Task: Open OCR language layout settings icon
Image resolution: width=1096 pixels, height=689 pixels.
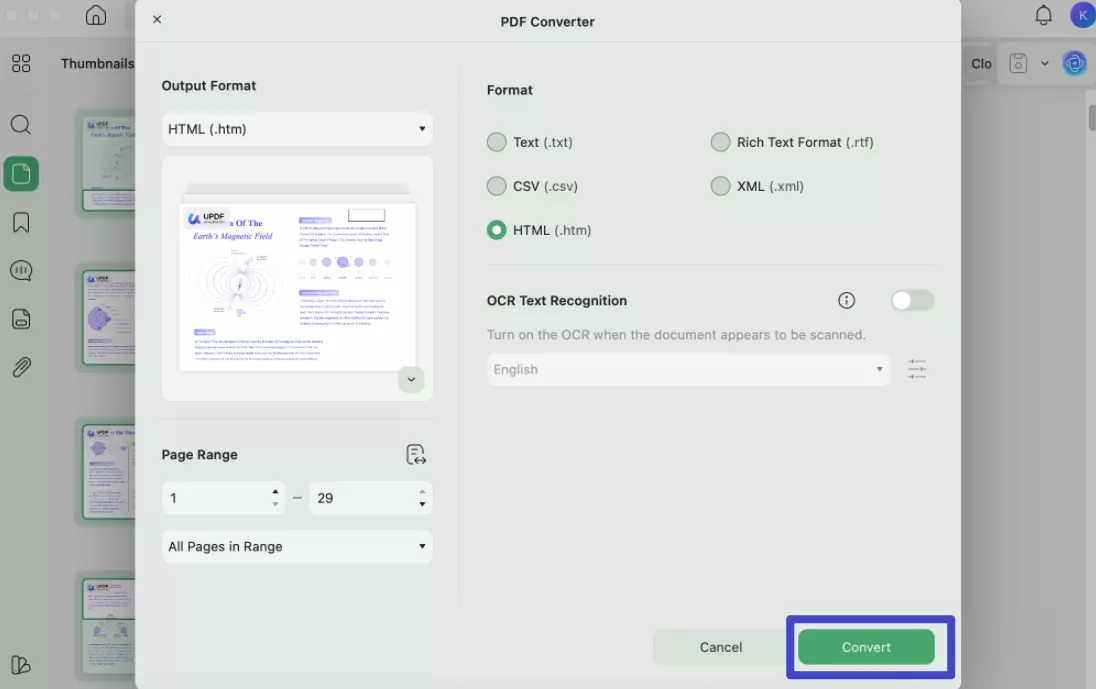Action: (x=917, y=369)
